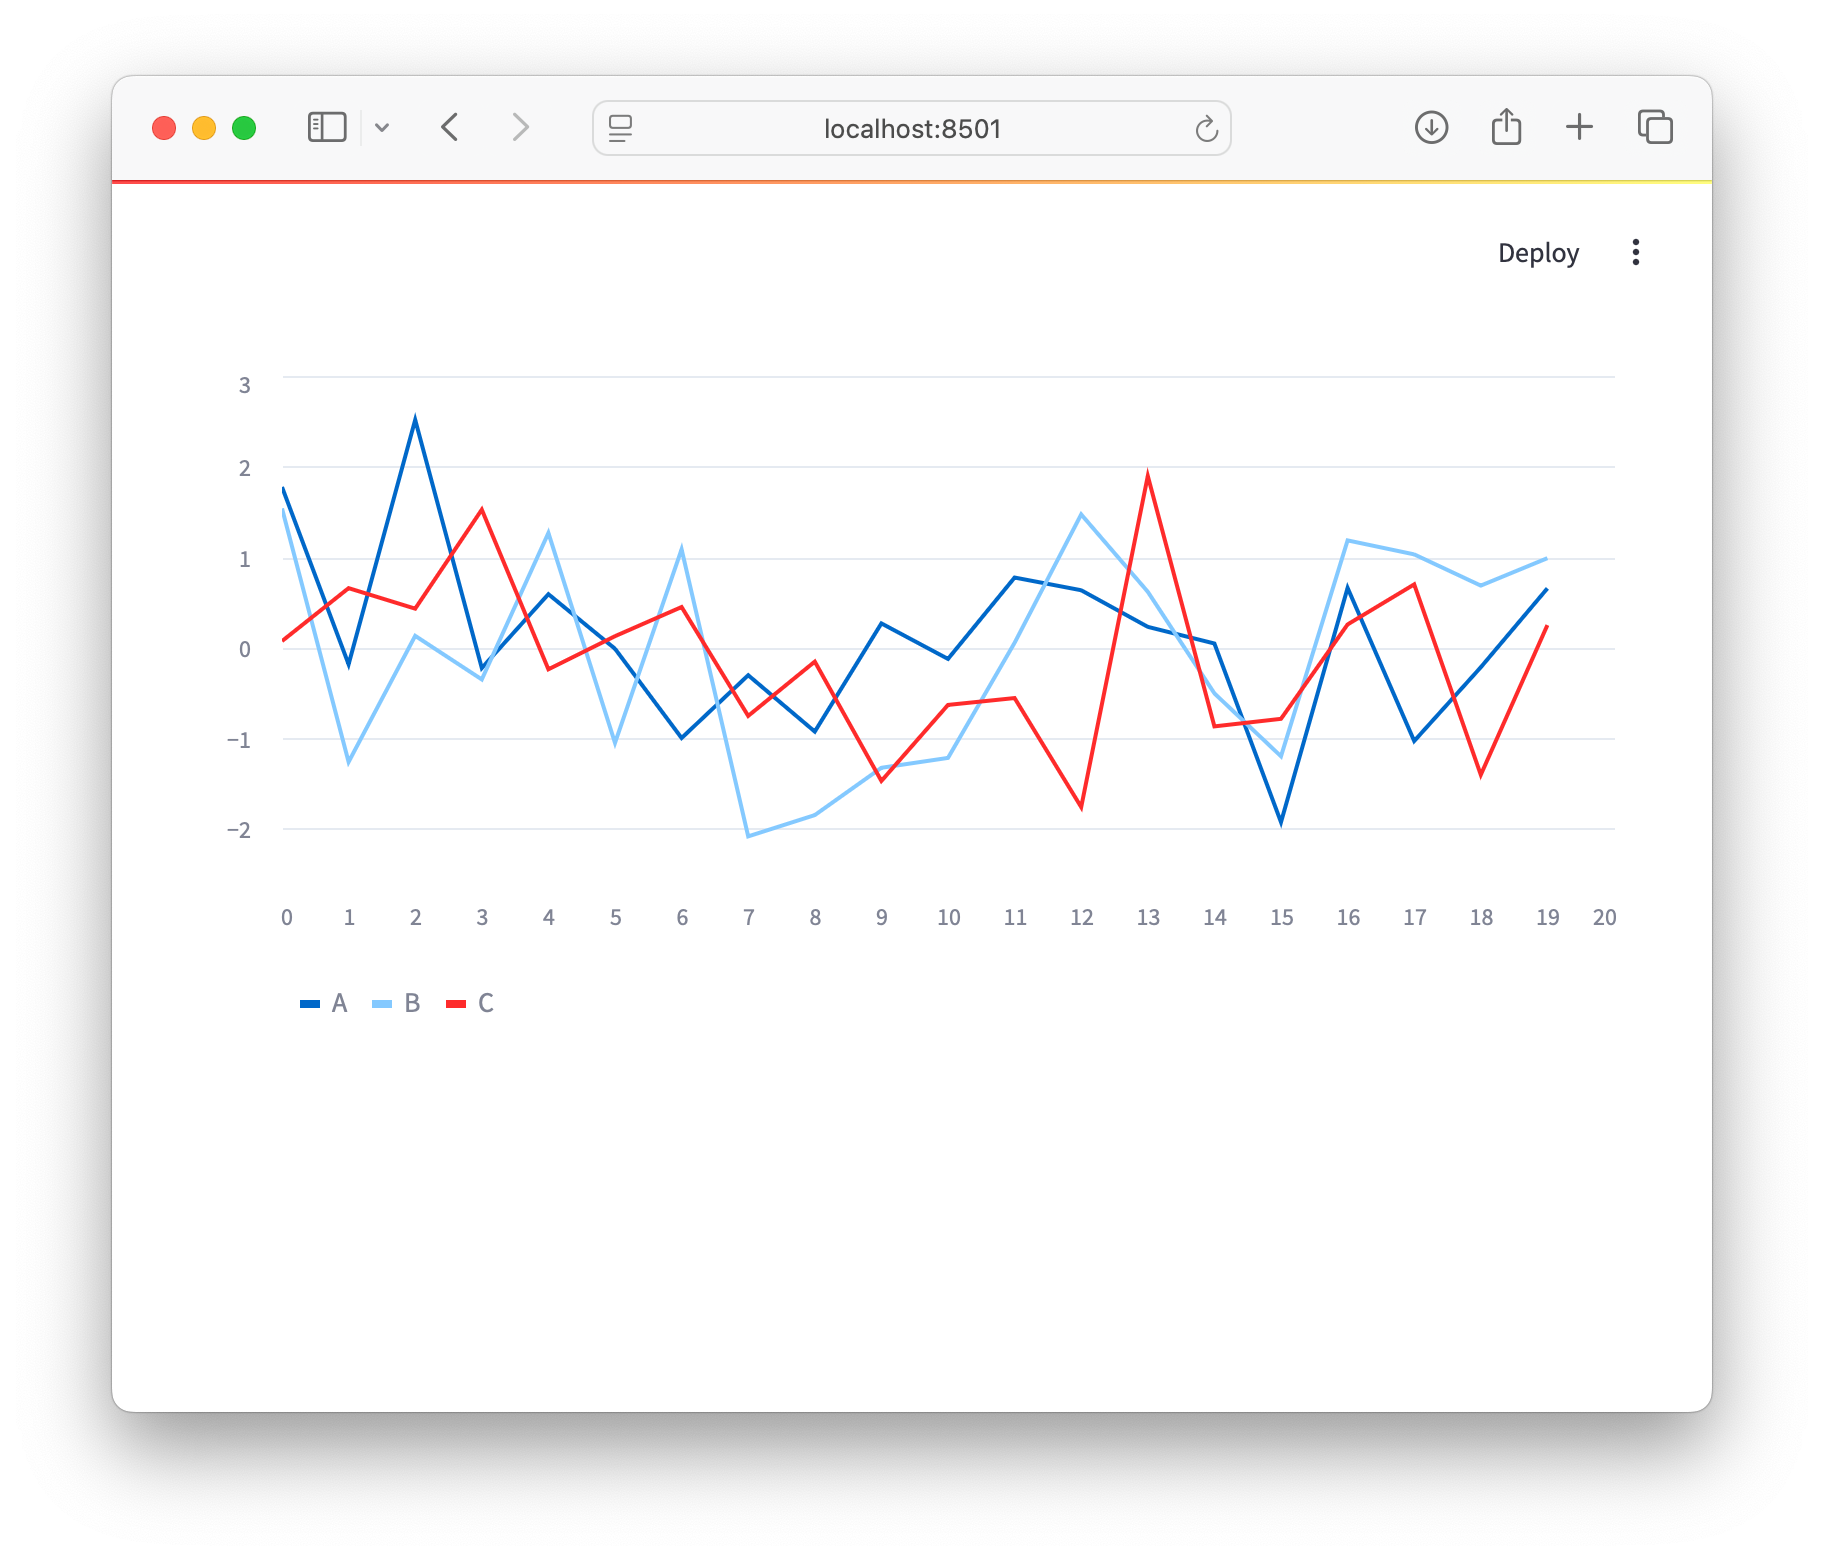This screenshot has height=1560, width=1824.
Task: Toggle the red series C legend entry
Action: click(x=485, y=1004)
